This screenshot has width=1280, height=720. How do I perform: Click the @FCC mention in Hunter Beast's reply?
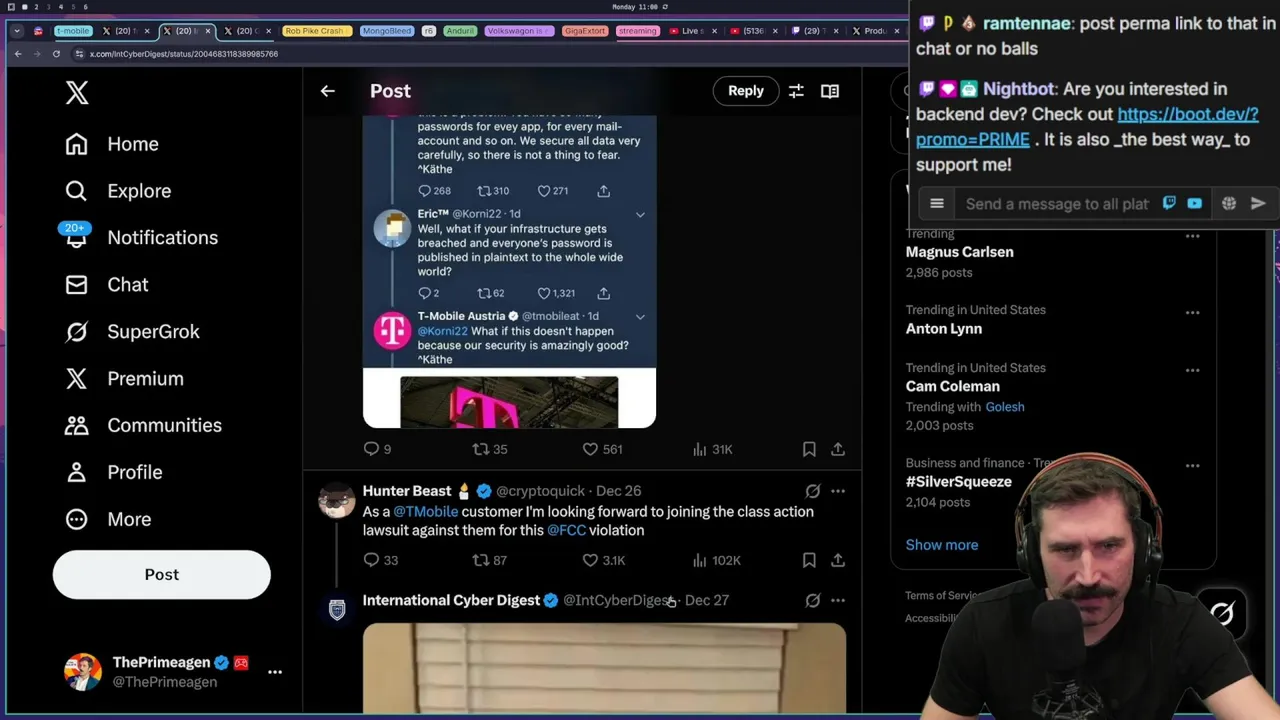pos(566,531)
